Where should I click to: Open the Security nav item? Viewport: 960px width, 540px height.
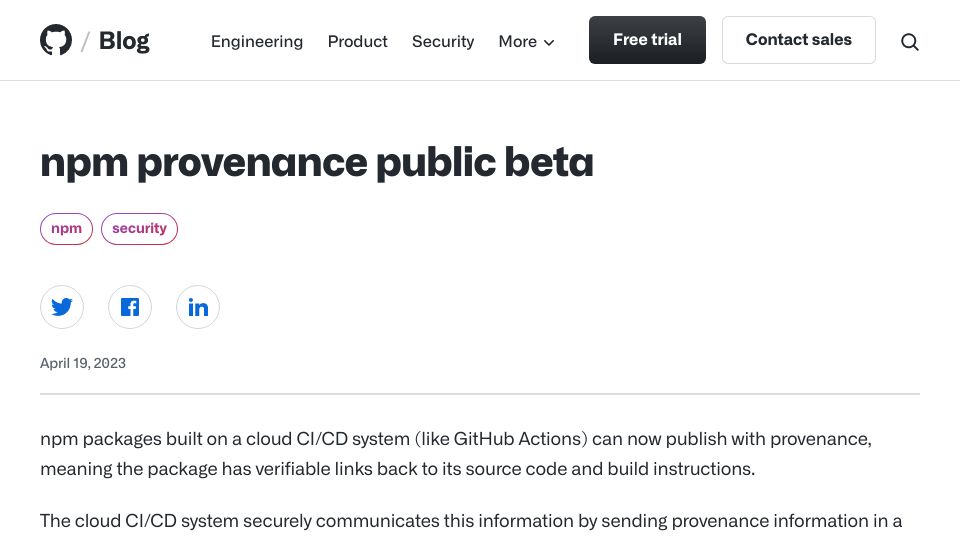[x=443, y=41]
